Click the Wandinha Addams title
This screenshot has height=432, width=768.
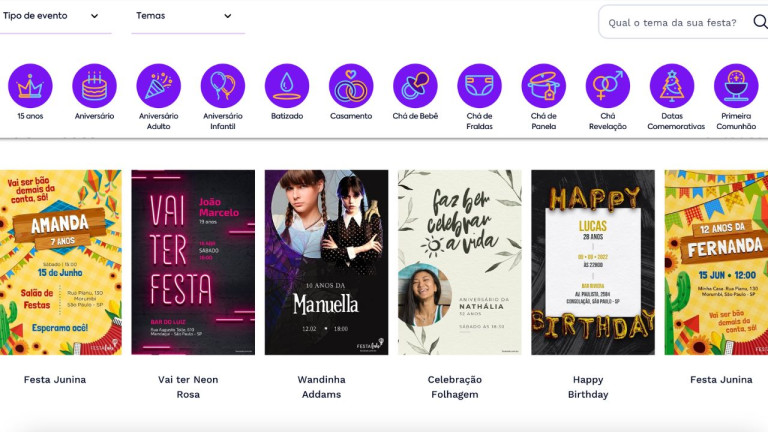click(321, 387)
